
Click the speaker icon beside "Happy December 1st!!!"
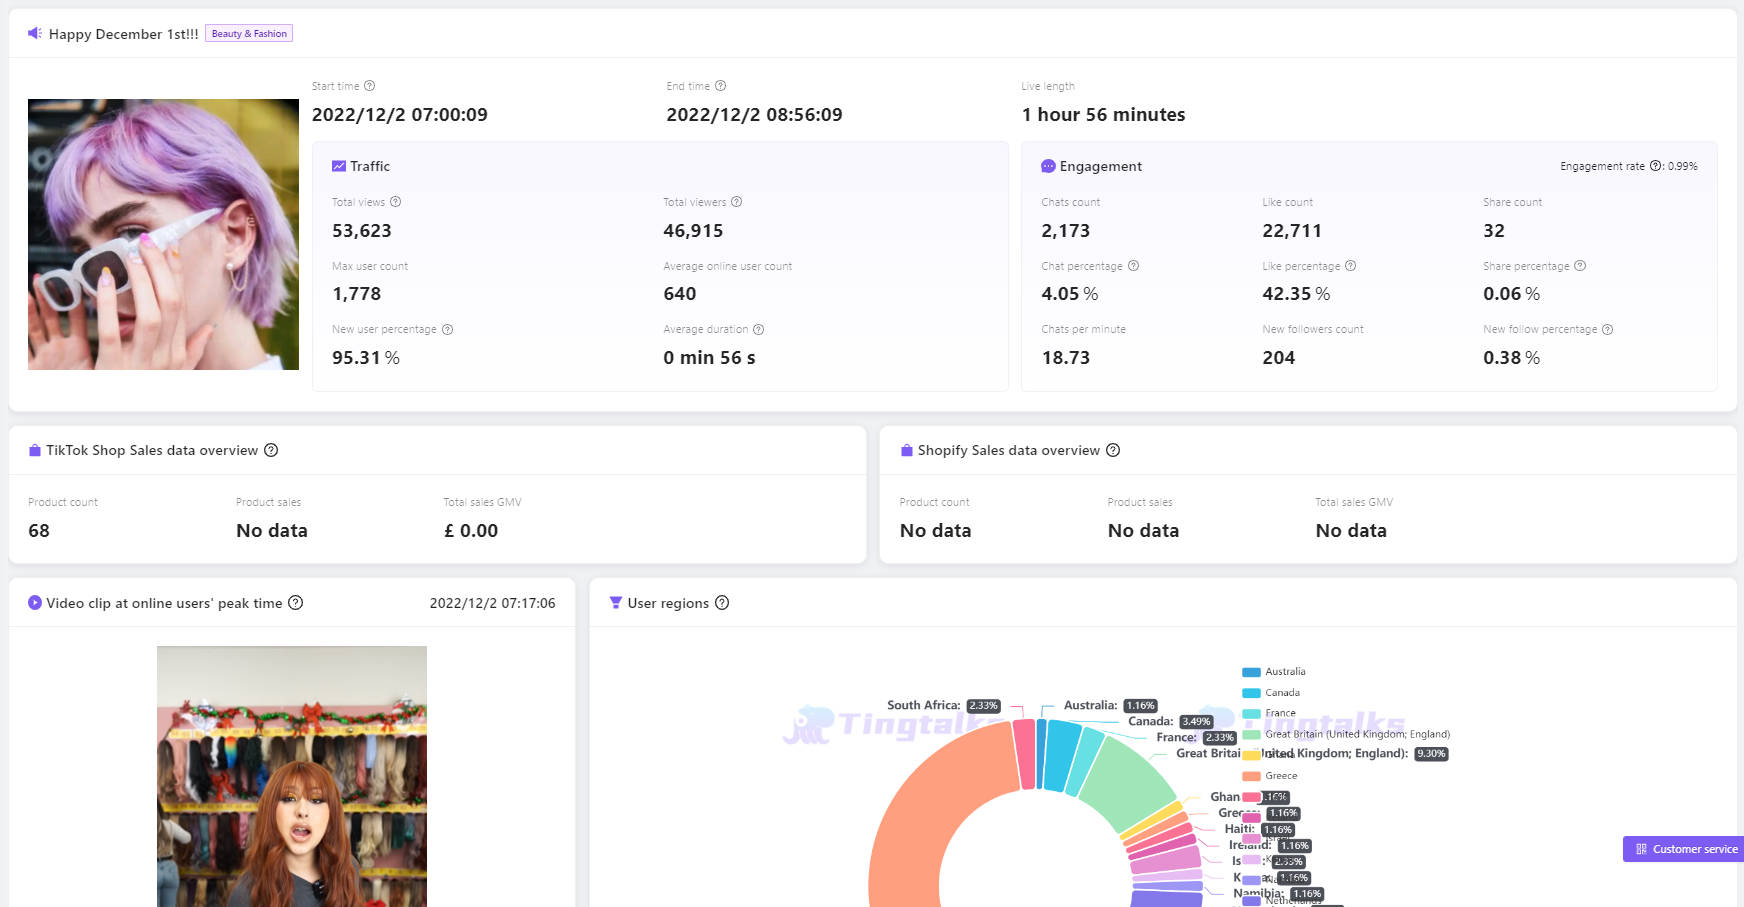click(x=33, y=33)
